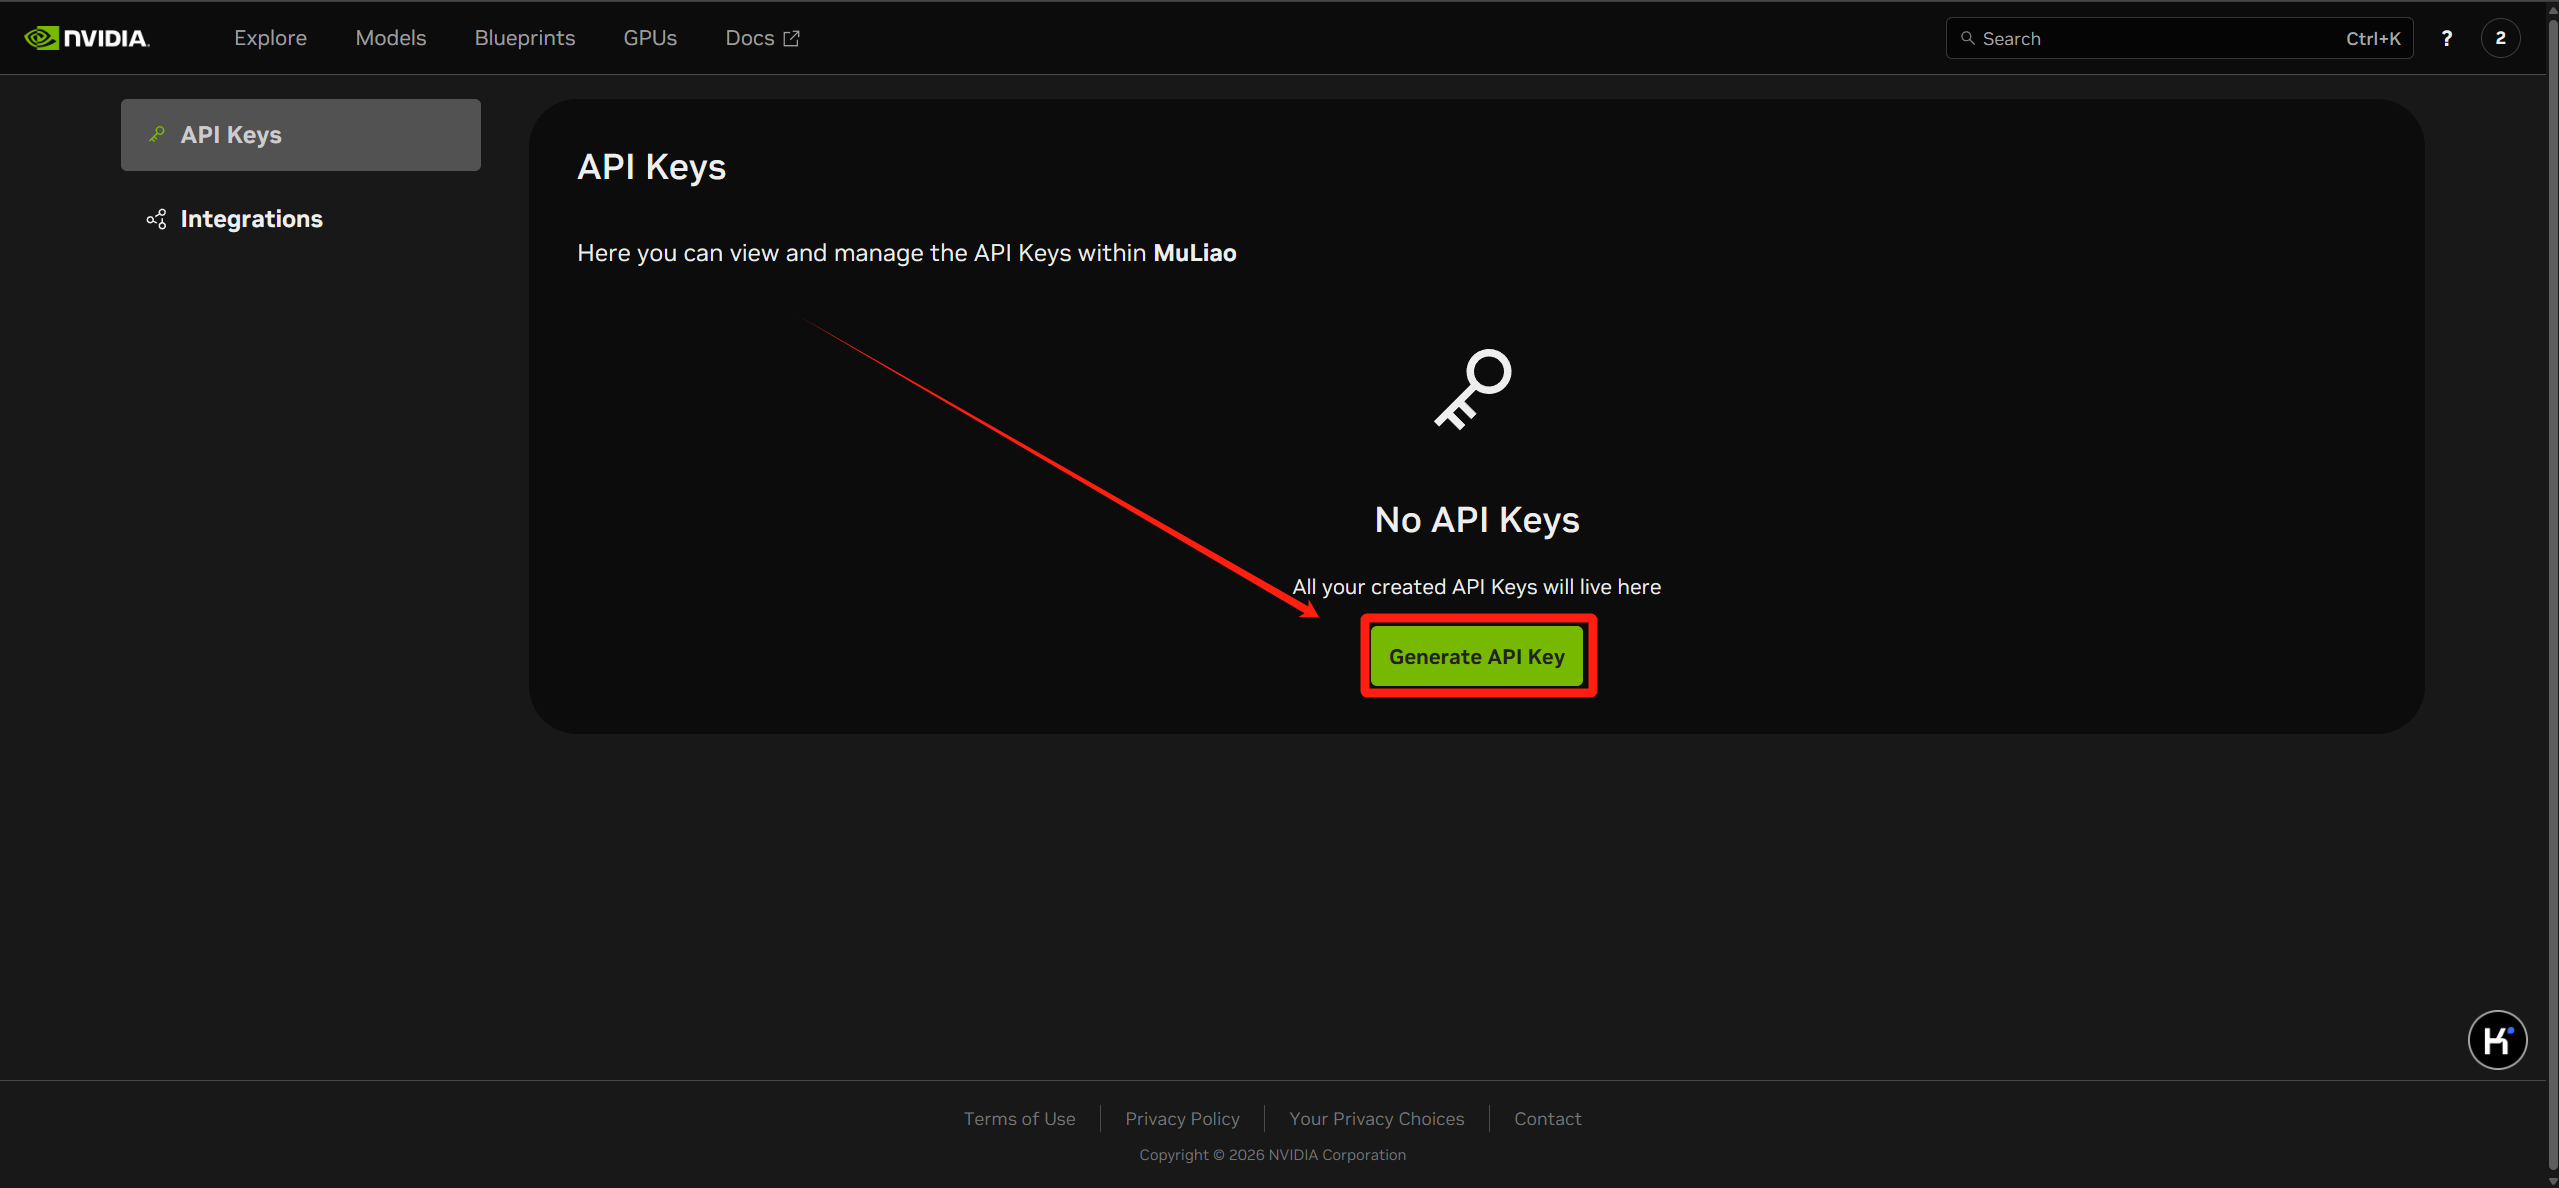Click the Contact footer link
The width and height of the screenshot is (2559, 1188).
[x=1547, y=1118]
